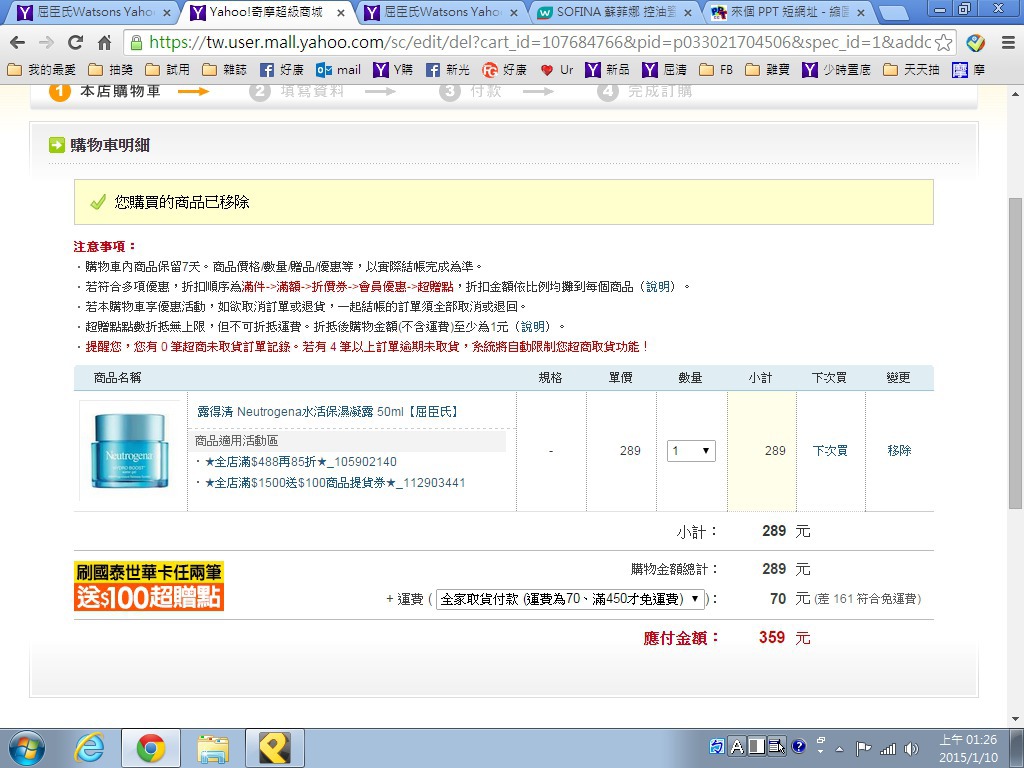Bookmark this page with star icon
The width and height of the screenshot is (1024, 768).
coord(944,43)
